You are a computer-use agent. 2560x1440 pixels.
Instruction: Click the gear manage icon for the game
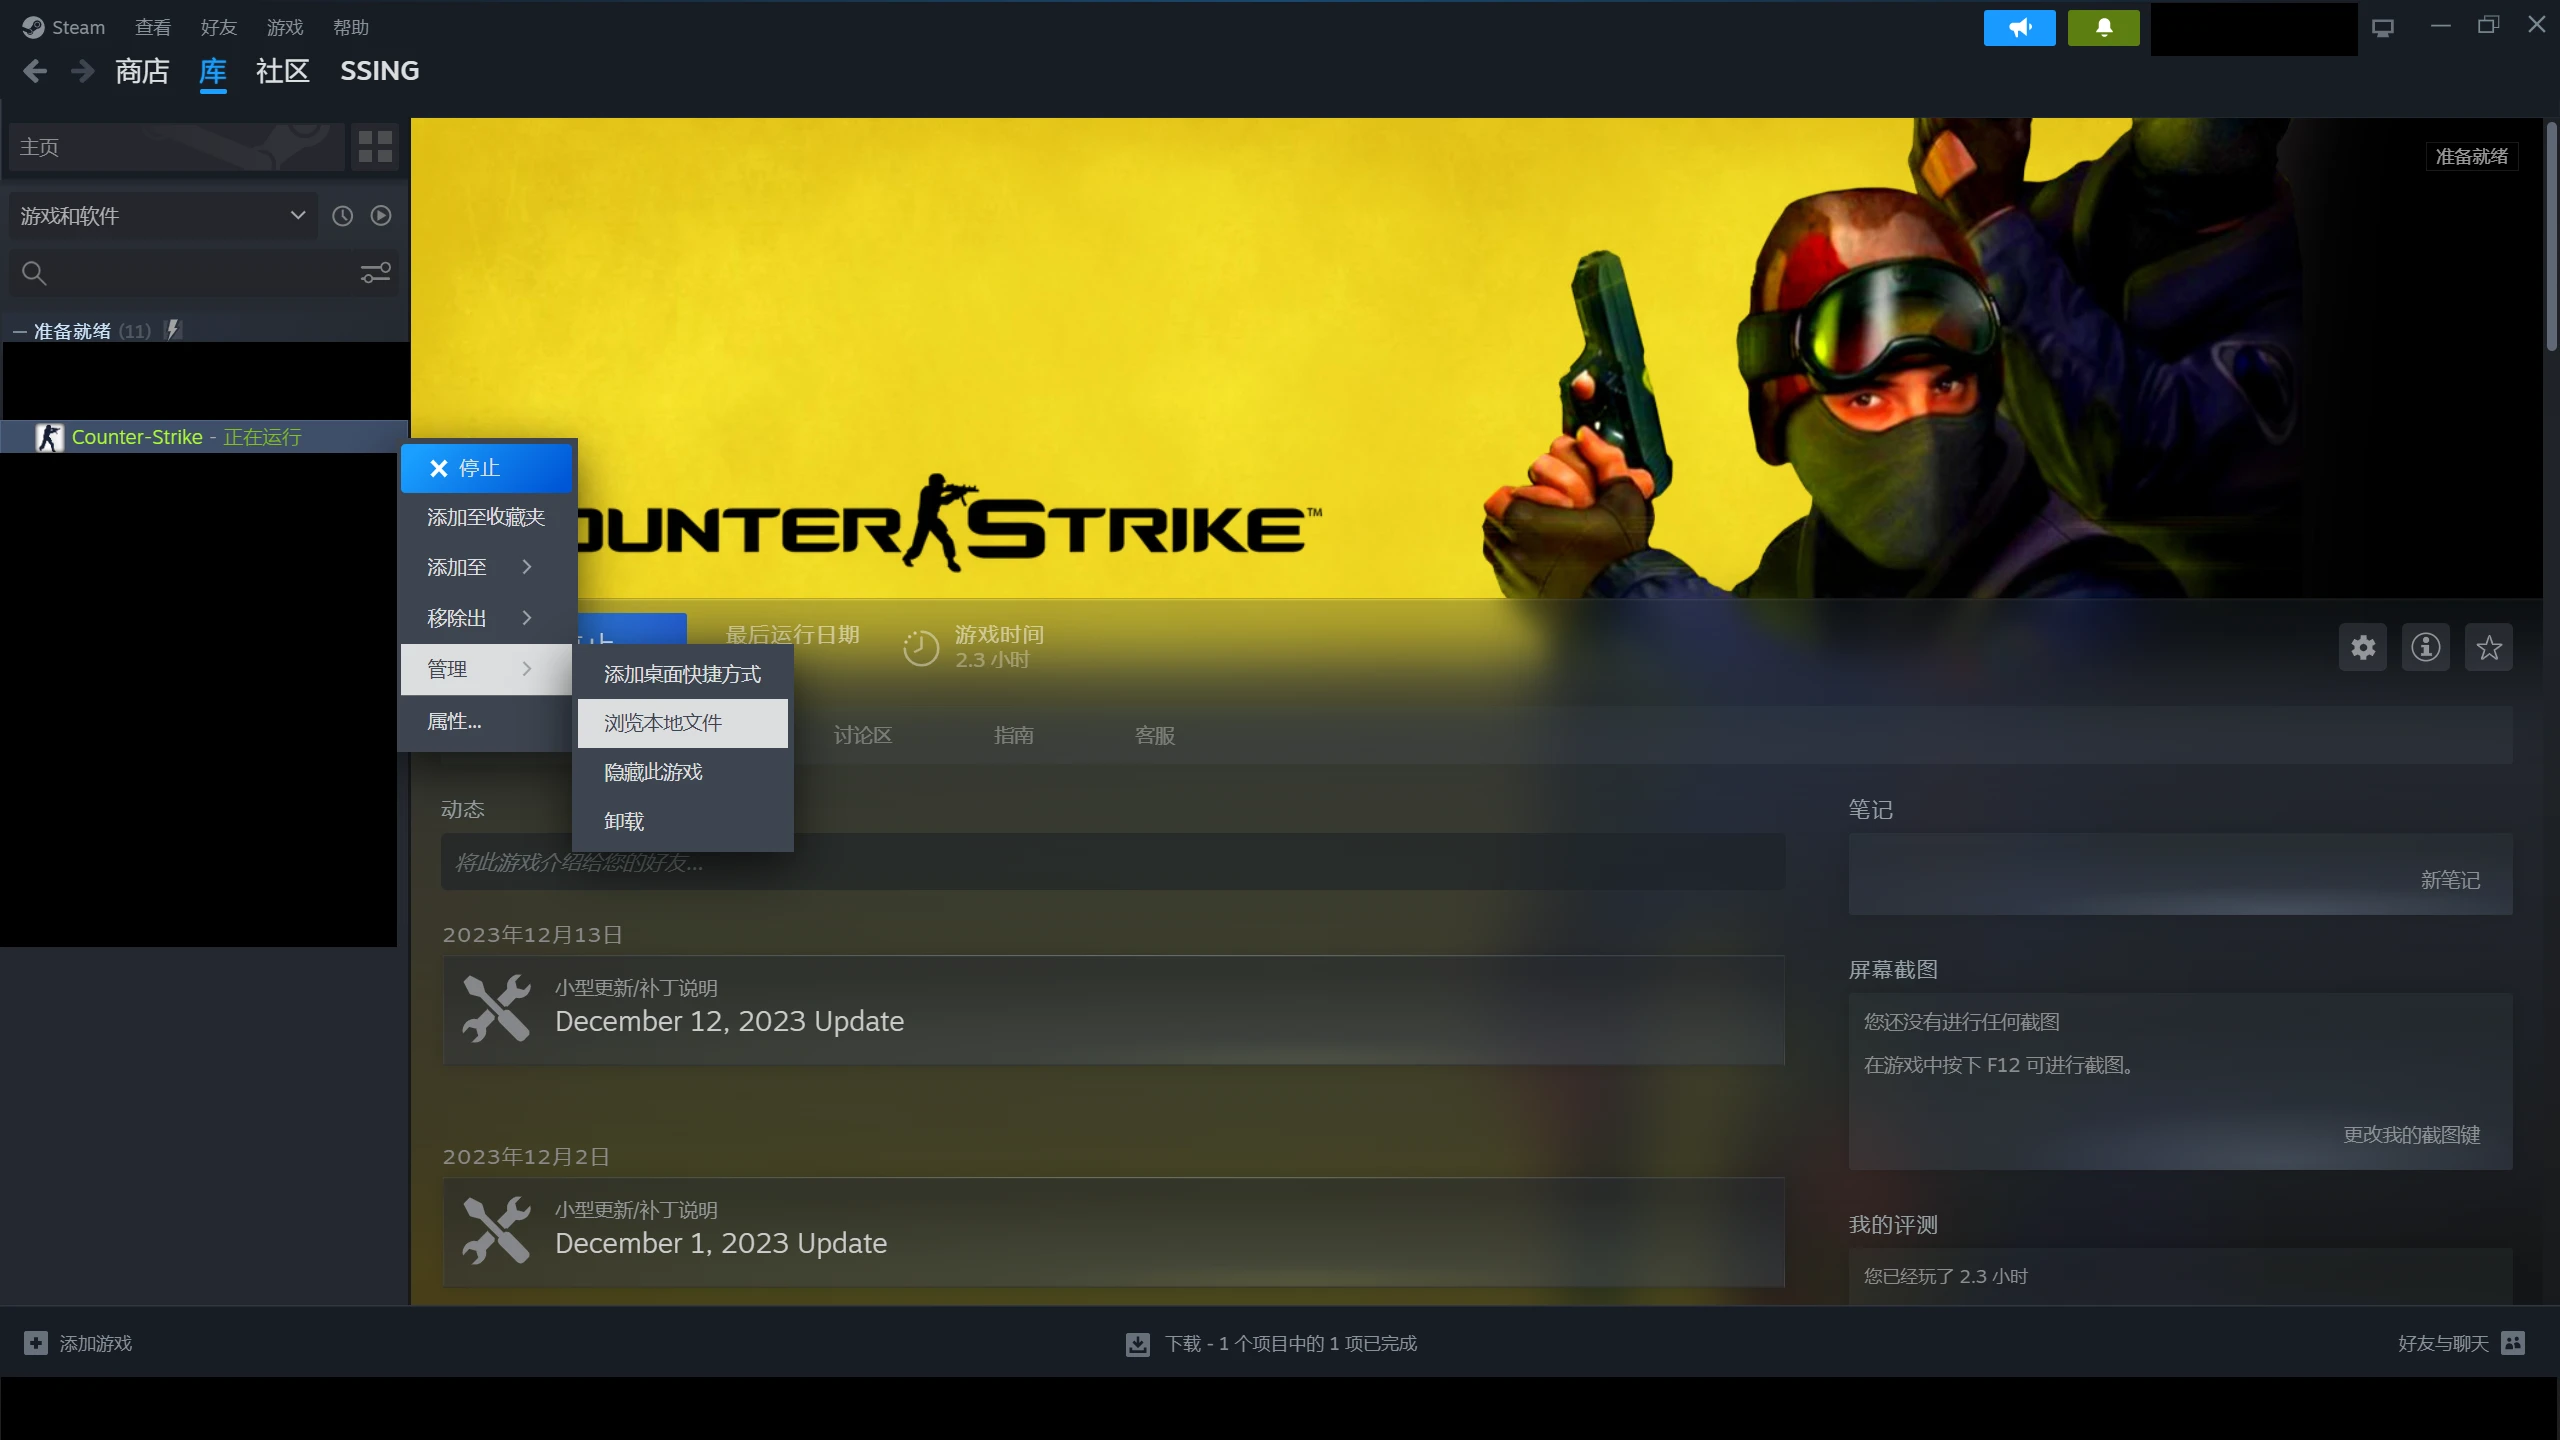pyautogui.click(x=2363, y=647)
